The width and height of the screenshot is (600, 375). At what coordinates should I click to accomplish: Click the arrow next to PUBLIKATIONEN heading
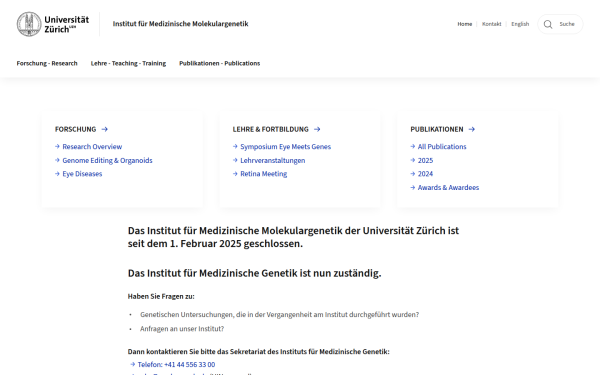pos(471,129)
